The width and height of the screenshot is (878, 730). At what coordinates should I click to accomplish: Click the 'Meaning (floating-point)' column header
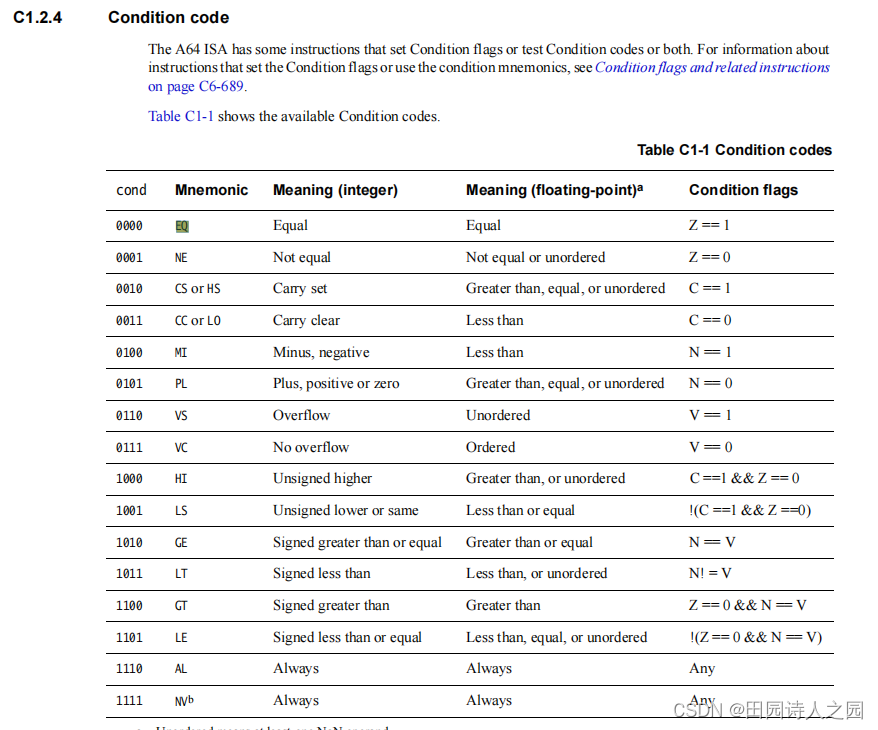click(x=554, y=190)
